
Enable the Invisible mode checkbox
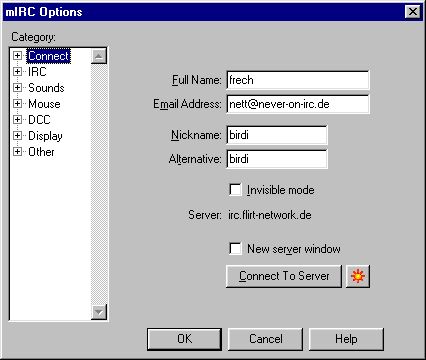[235, 190]
